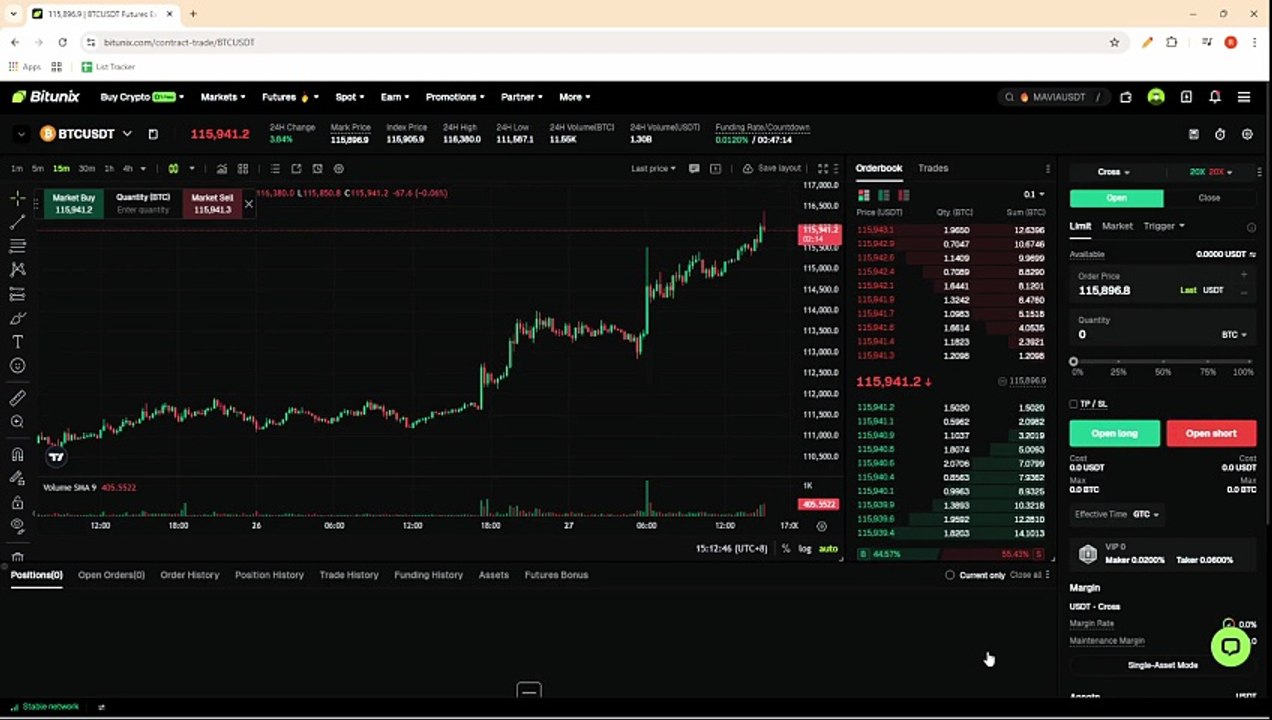The height and width of the screenshot is (720, 1272).
Task: Show buy-only orderbook view icon
Action: pos(884,195)
